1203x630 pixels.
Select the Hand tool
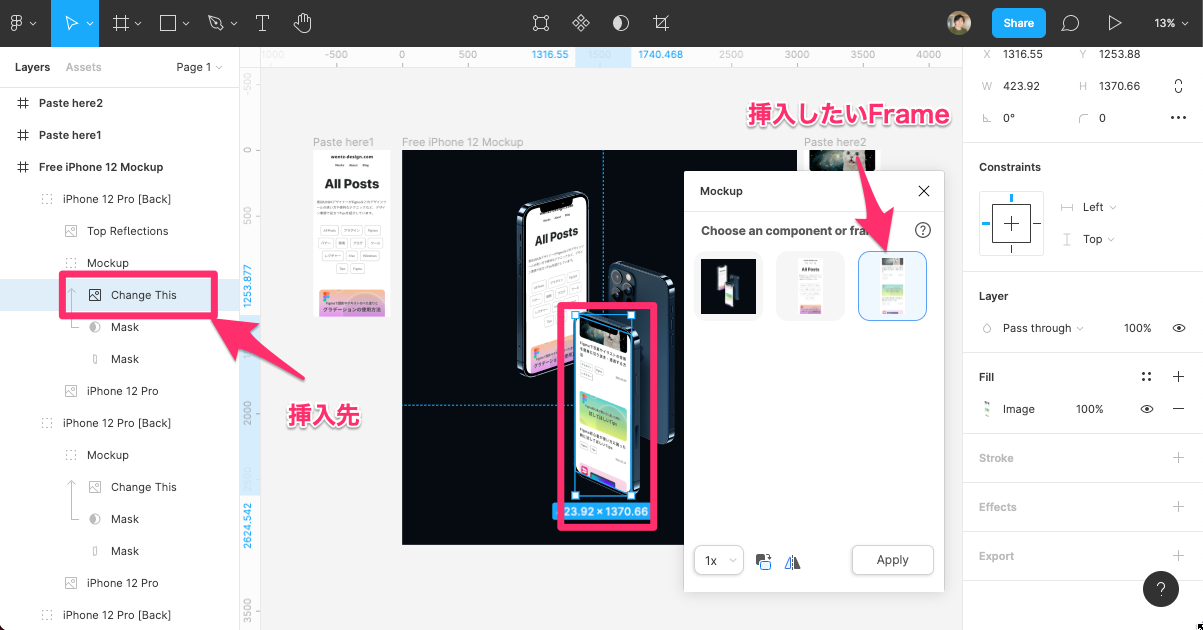click(302, 22)
